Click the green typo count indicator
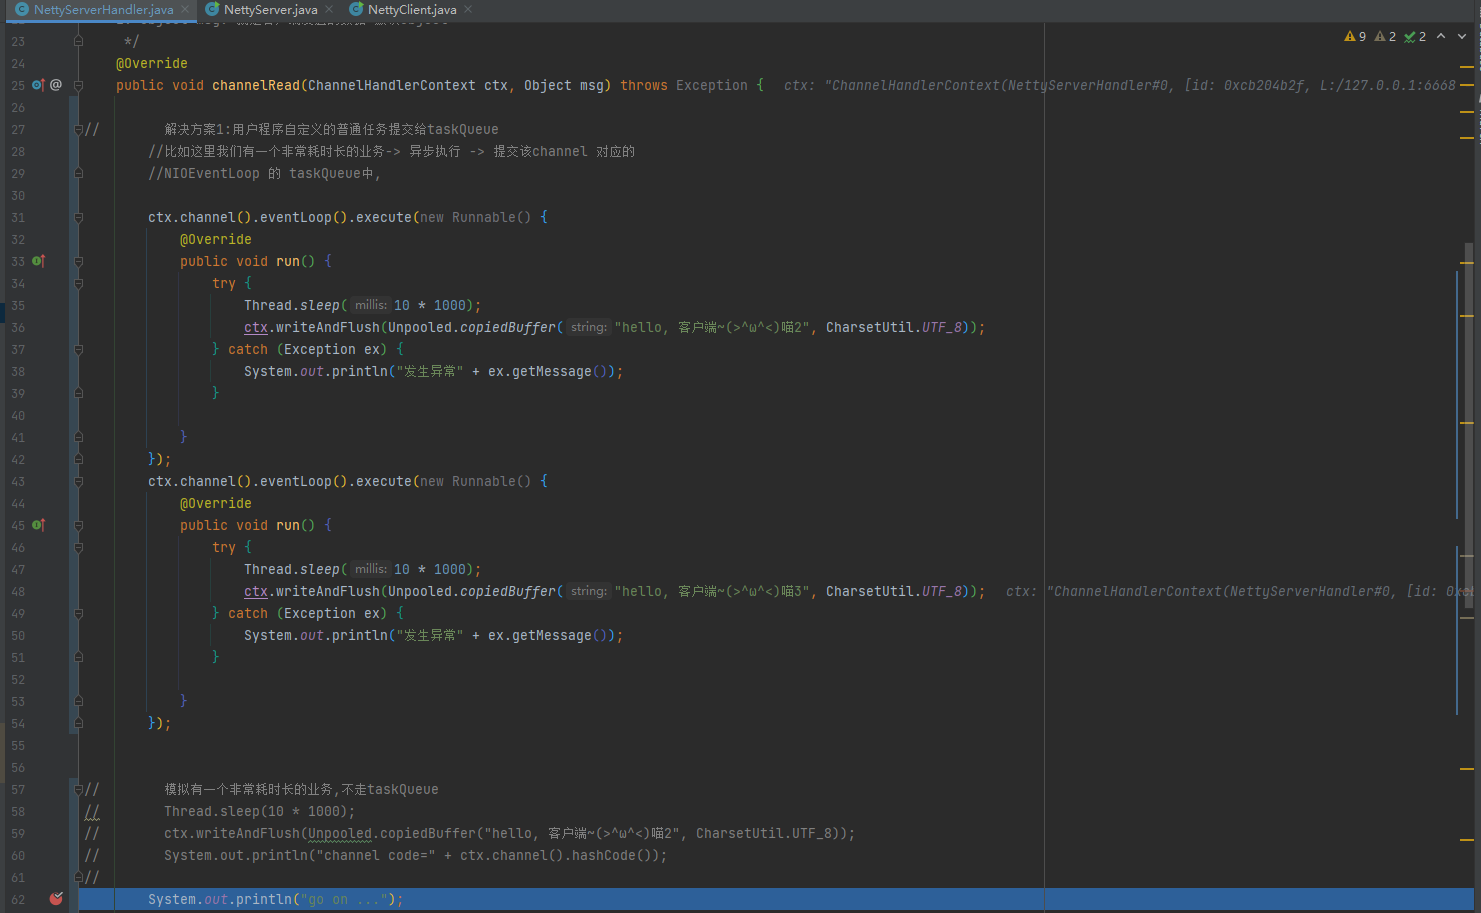1481x913 pixels. click(1415, 36)
